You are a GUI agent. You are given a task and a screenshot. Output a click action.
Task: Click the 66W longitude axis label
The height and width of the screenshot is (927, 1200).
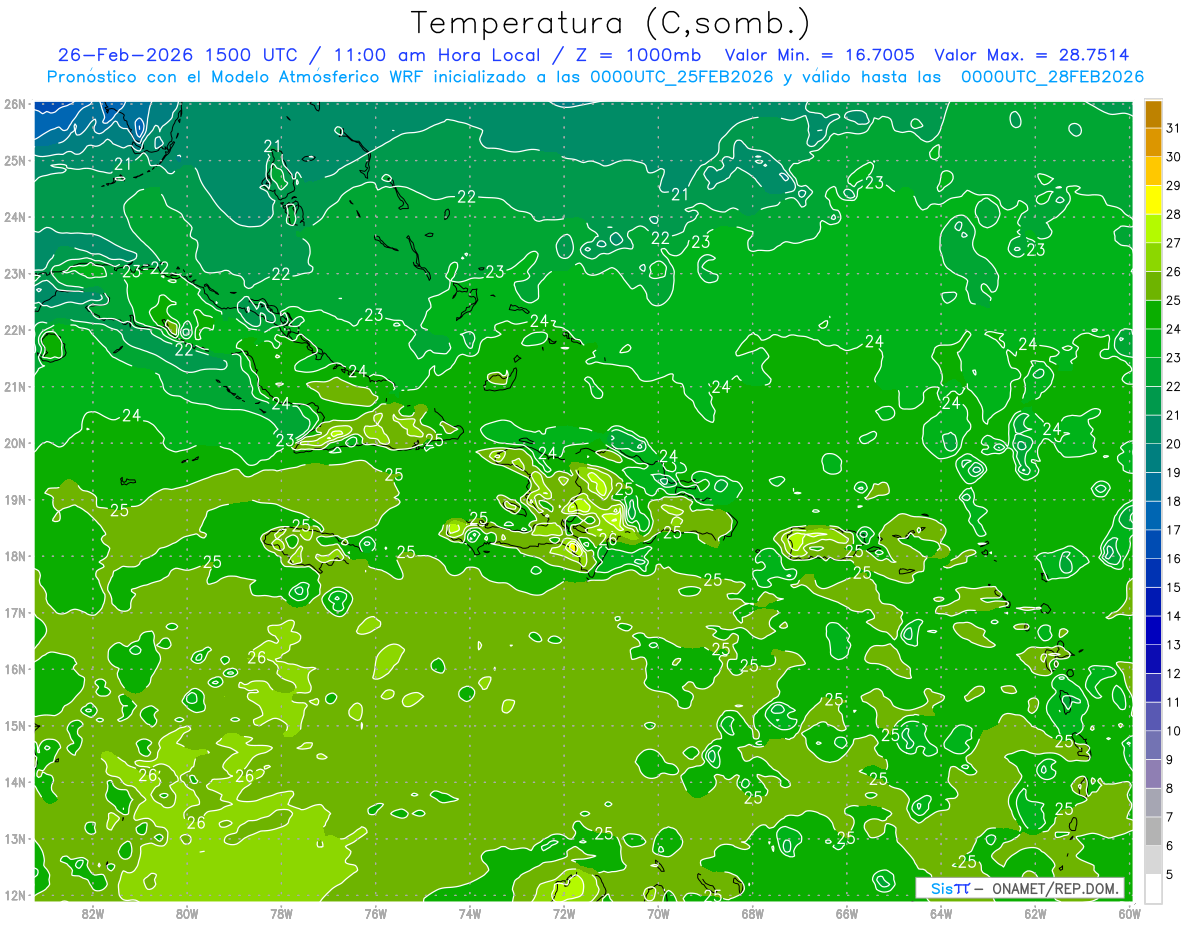[x=847, y=912]
